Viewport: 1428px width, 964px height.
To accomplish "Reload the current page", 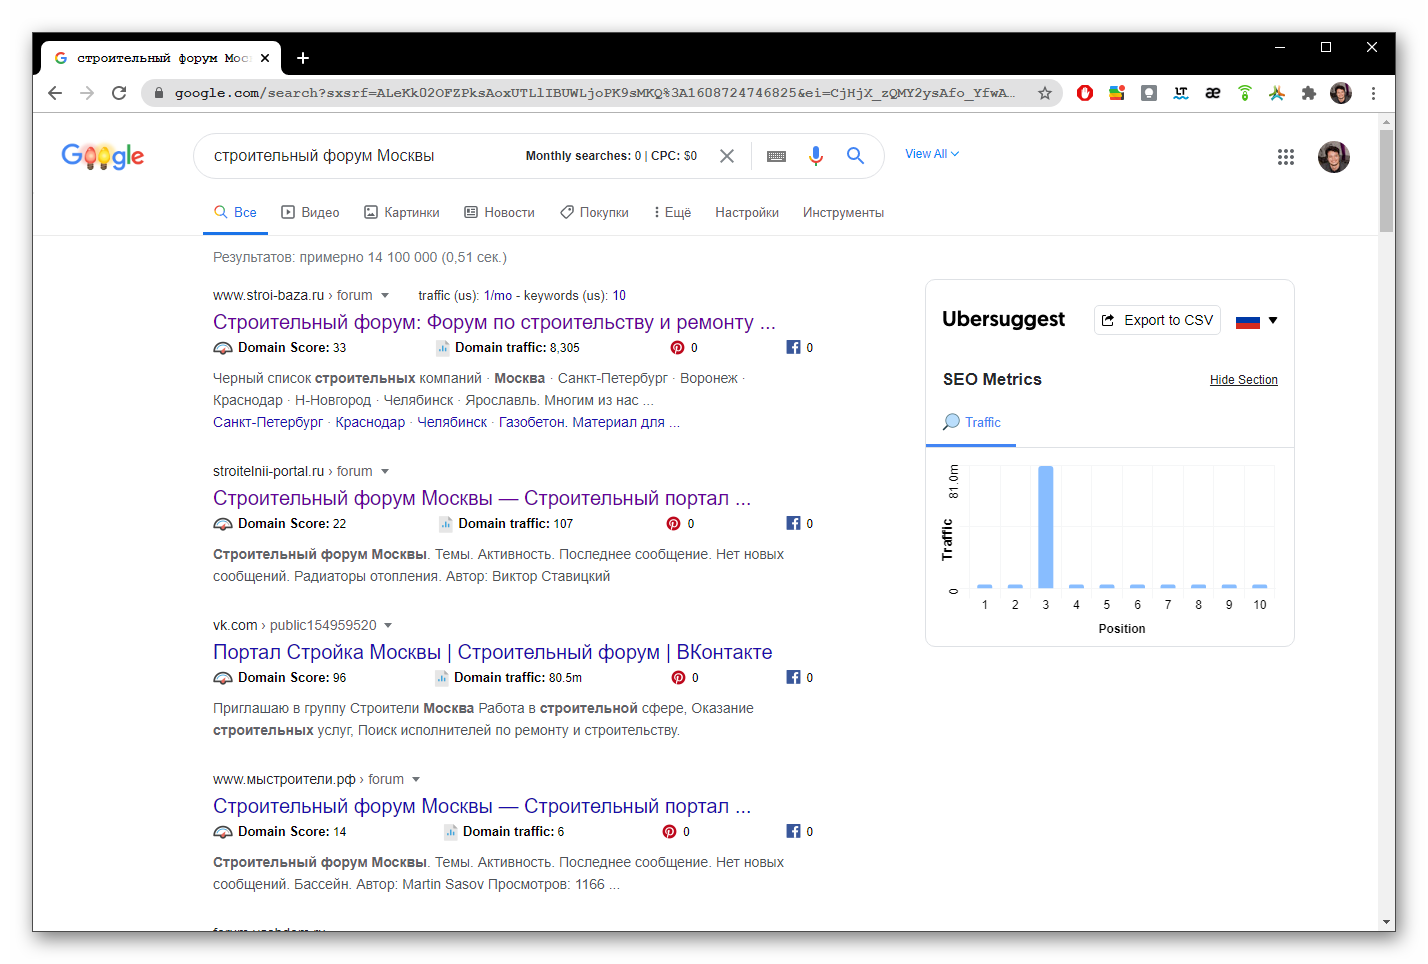I will (119, 93).
